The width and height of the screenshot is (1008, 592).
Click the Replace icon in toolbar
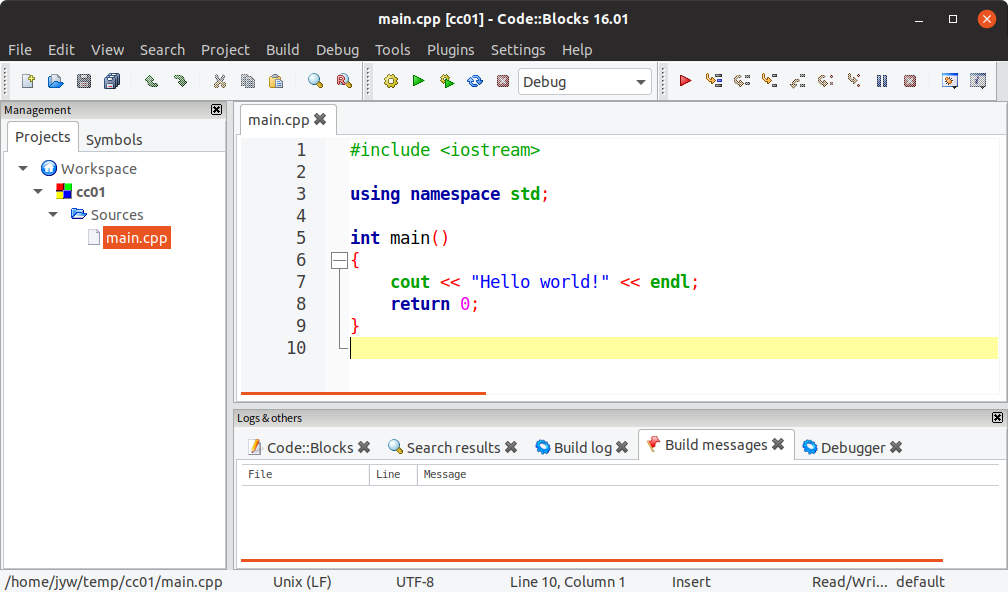[x=343, y=82]
